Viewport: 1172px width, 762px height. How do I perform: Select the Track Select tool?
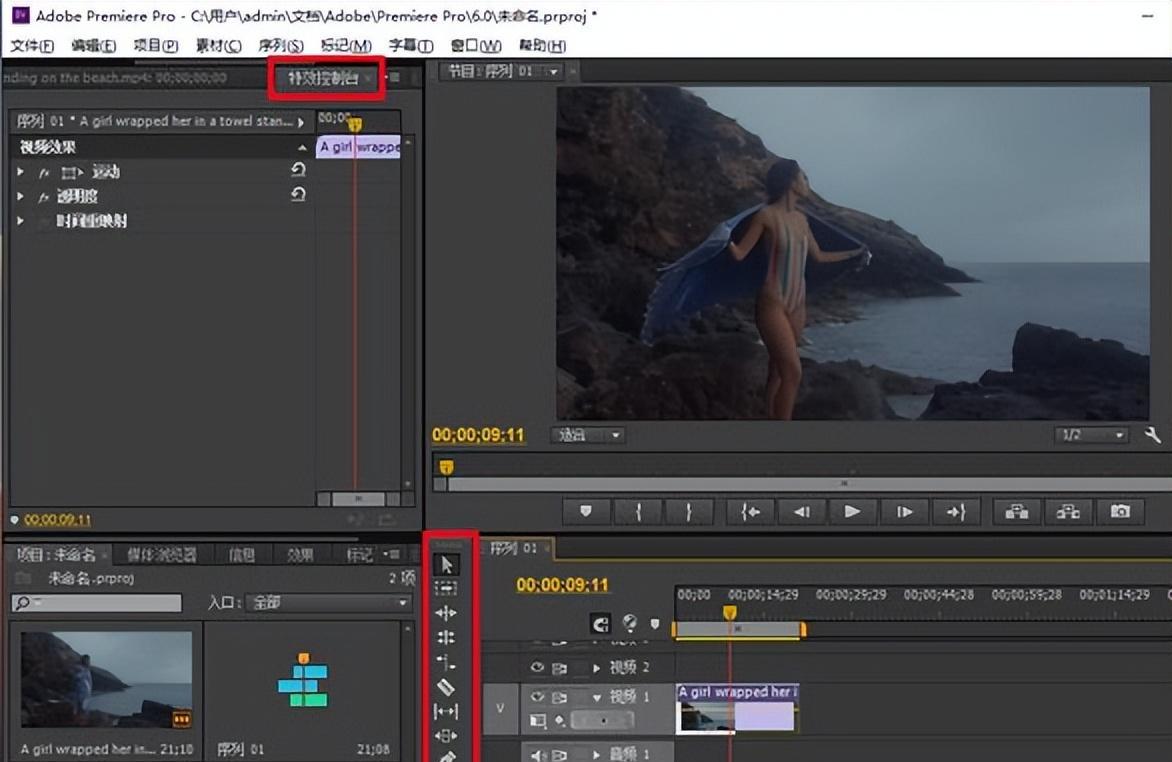pos(446,589)
